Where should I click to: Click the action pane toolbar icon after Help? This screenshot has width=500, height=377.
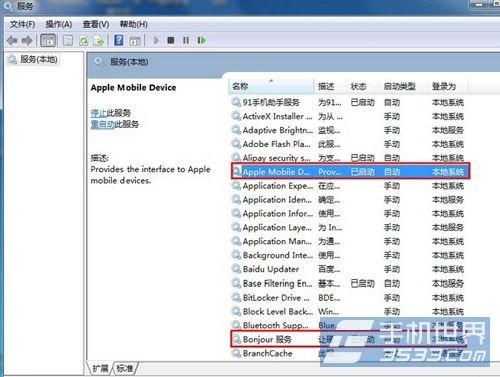135,41
